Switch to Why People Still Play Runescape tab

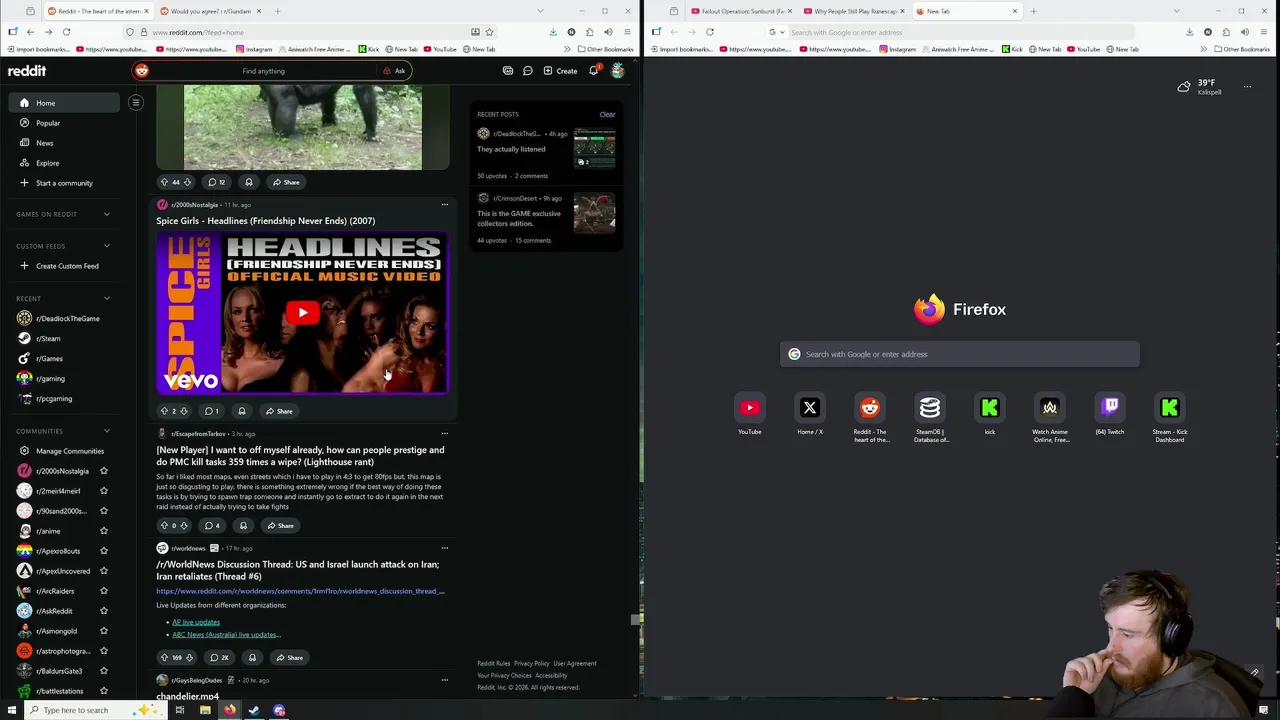[855, 11]
